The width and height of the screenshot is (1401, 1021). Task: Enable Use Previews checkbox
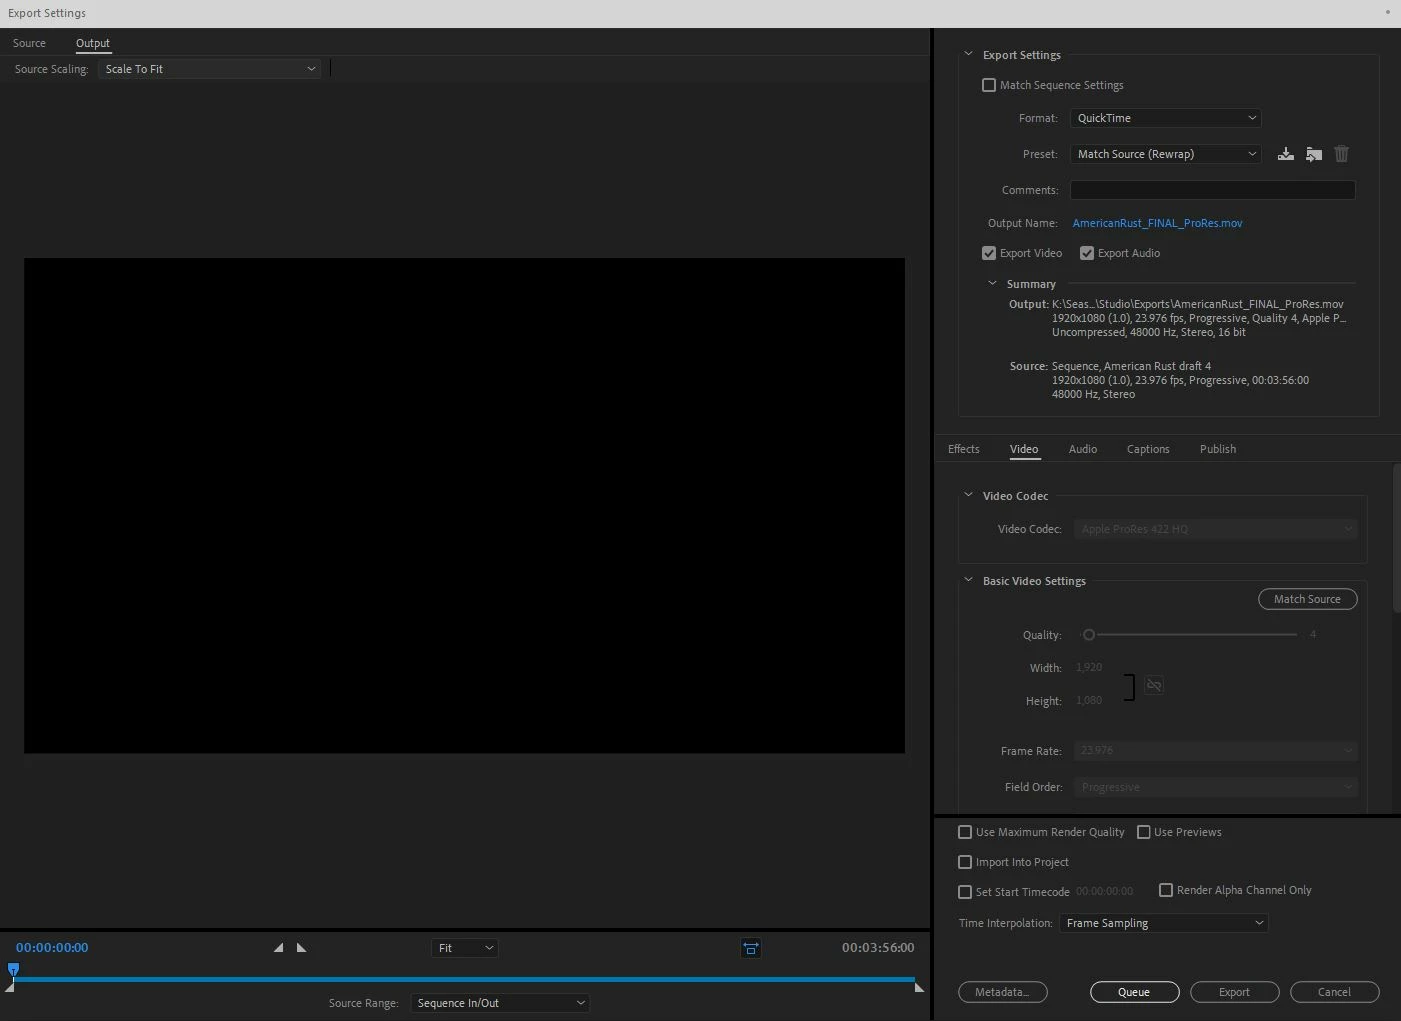1144,832
